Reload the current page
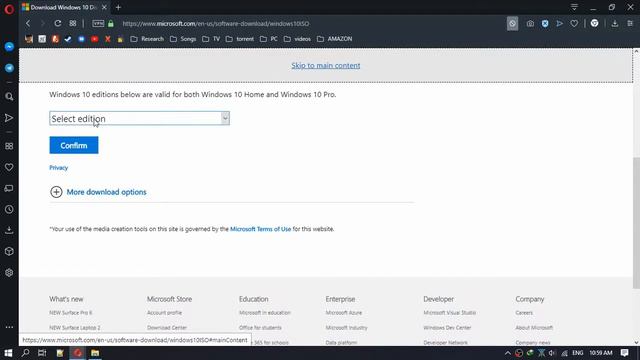The image size is (640, 360). pyautogui.click(x=58, y=24)
